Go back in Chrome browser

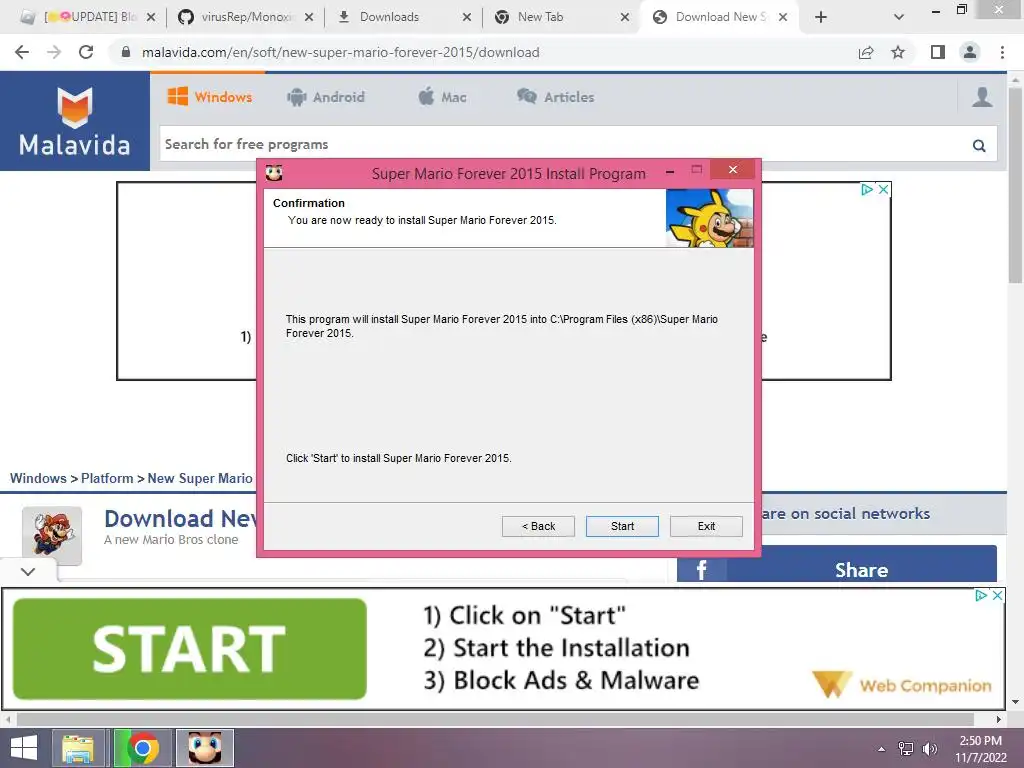point(22,52)
